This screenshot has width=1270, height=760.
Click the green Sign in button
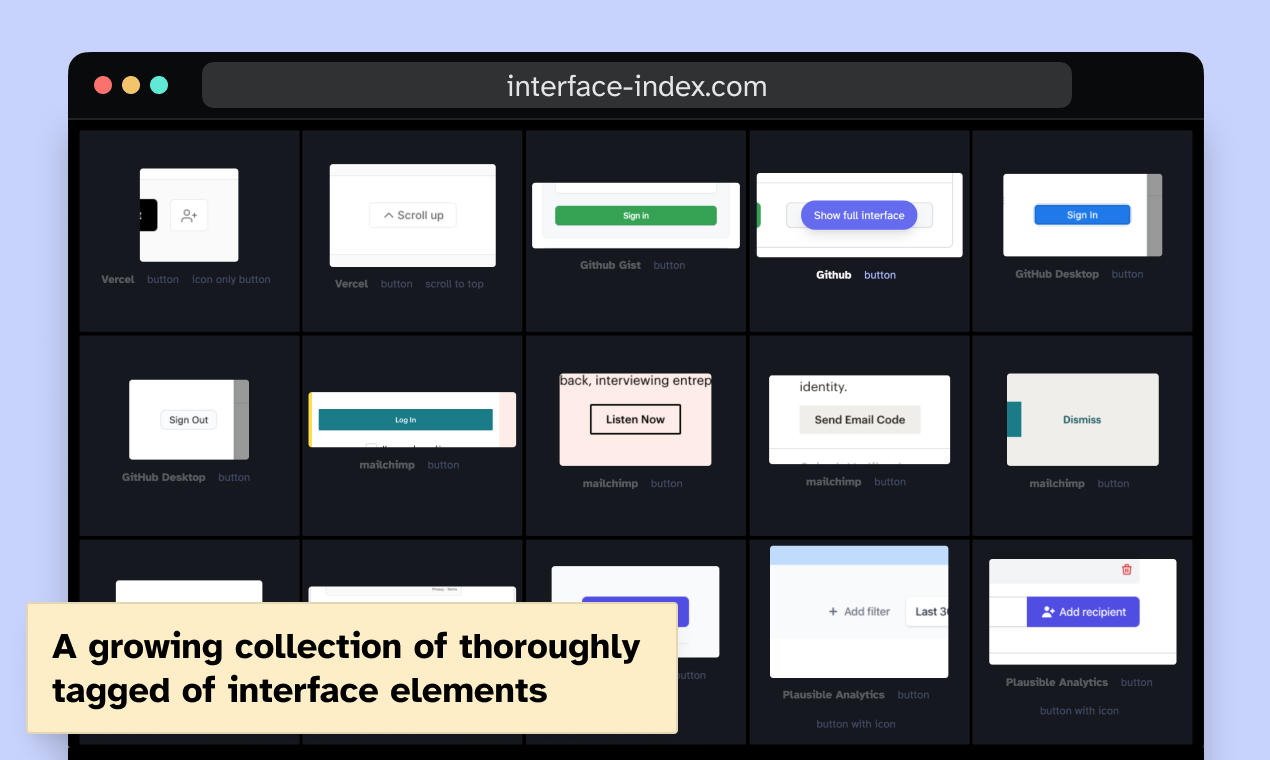coord(636,215)
